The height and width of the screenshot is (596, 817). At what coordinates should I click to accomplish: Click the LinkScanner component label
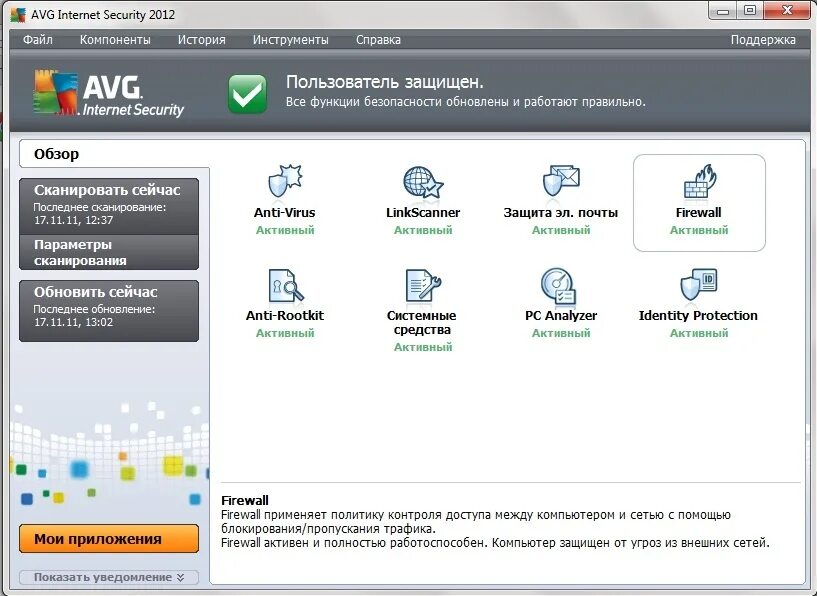(x=423, y=213)
